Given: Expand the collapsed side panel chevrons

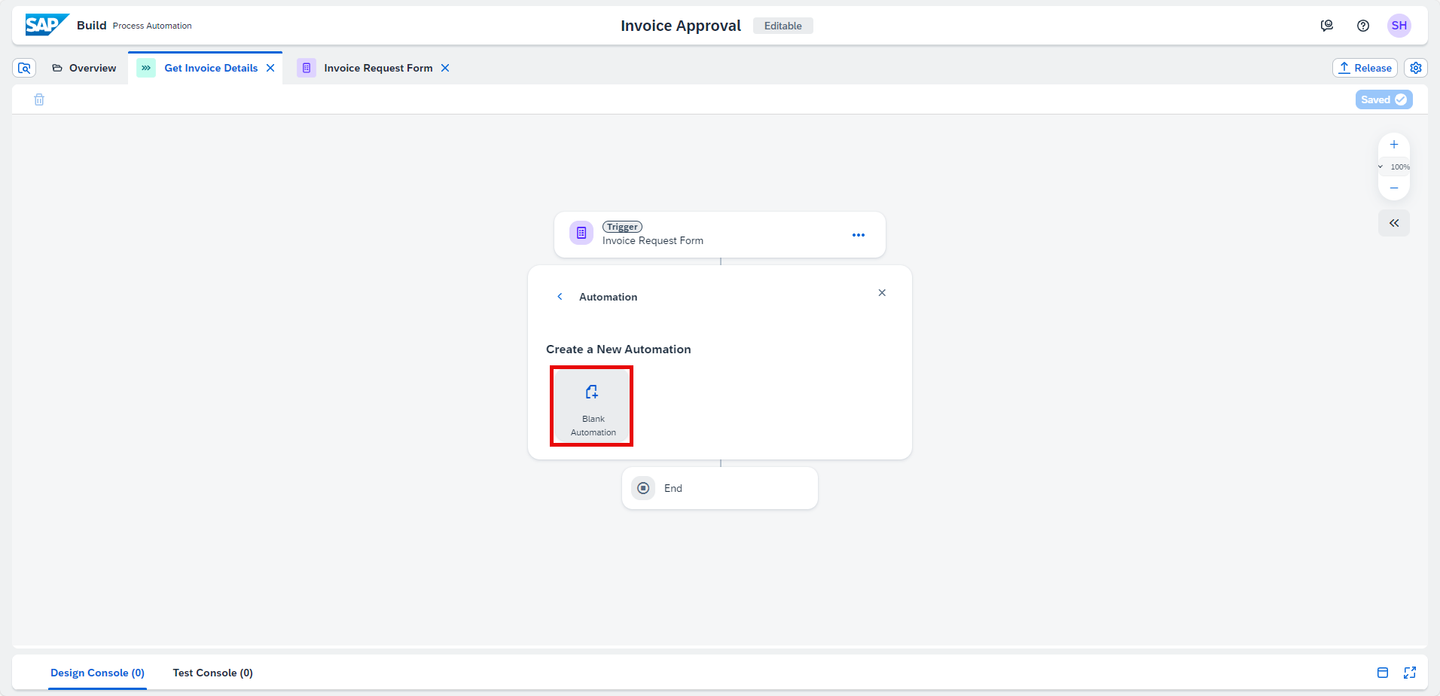Looking at the screenshot, I should pyautogui.click(x=1394, y=223).
